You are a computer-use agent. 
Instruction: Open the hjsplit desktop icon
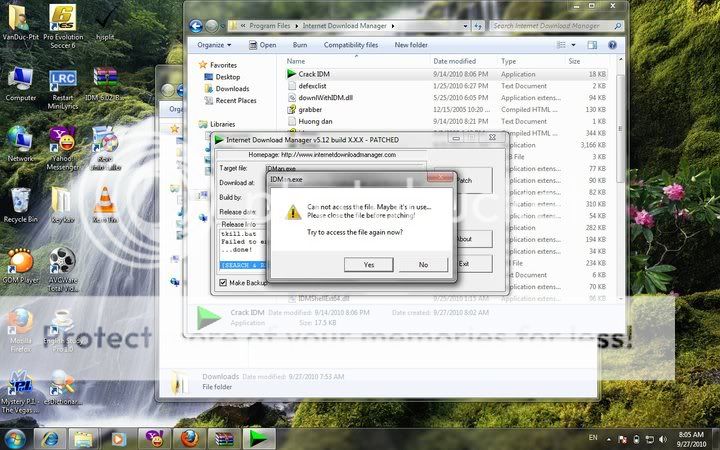(x=105, y=23)
